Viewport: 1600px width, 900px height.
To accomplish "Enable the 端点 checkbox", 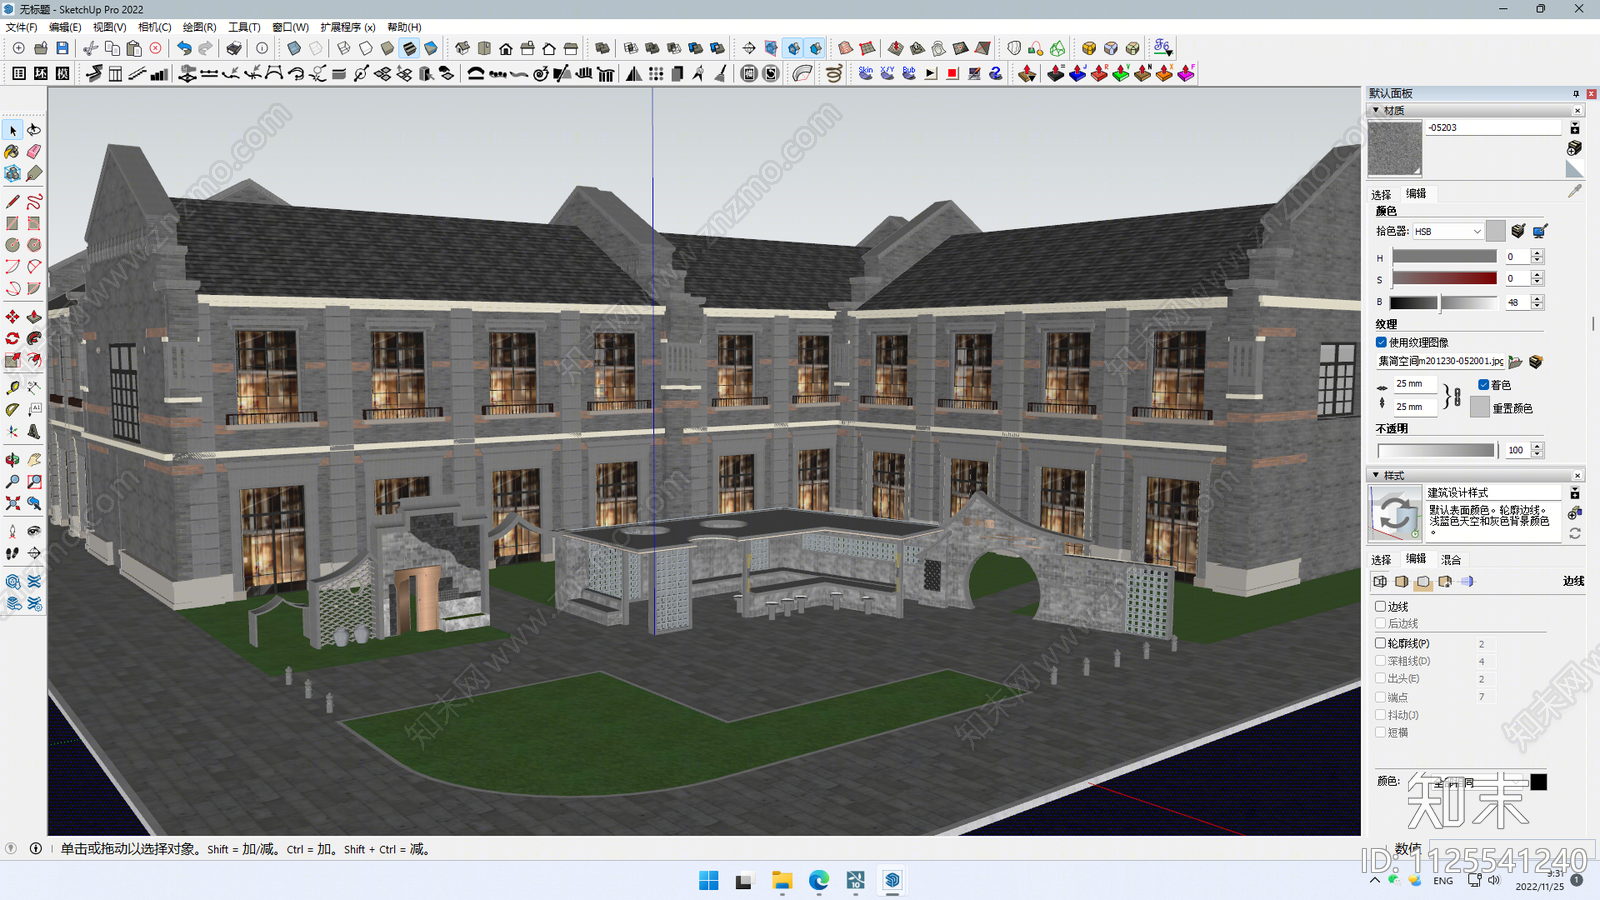I will tap(1381, 697).
